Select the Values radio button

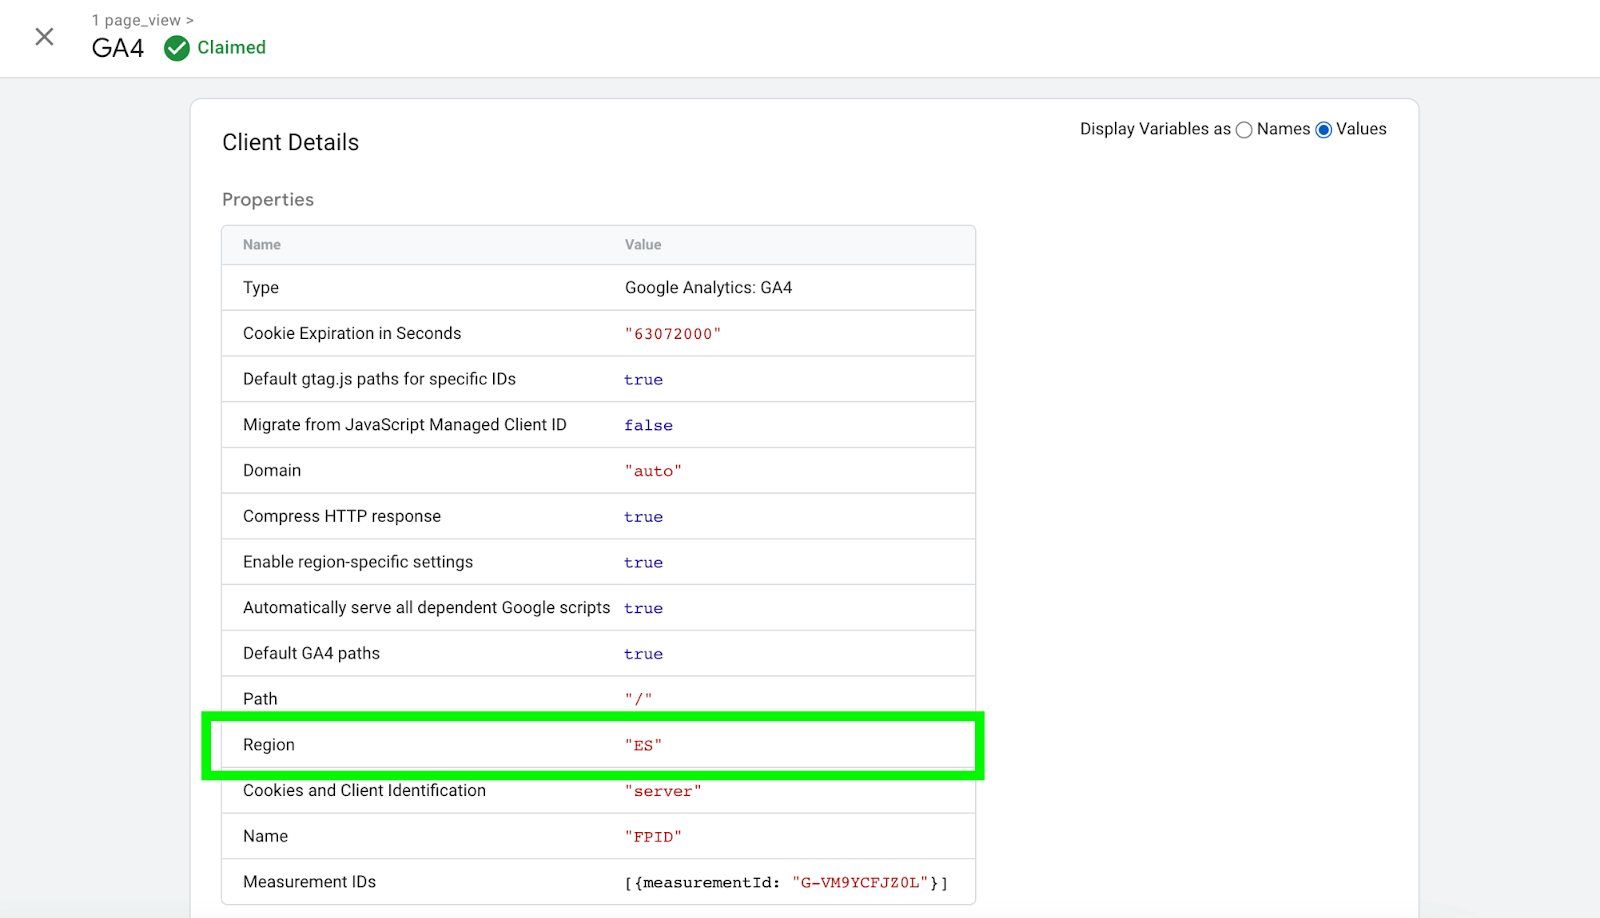(x=1324, y=130)
